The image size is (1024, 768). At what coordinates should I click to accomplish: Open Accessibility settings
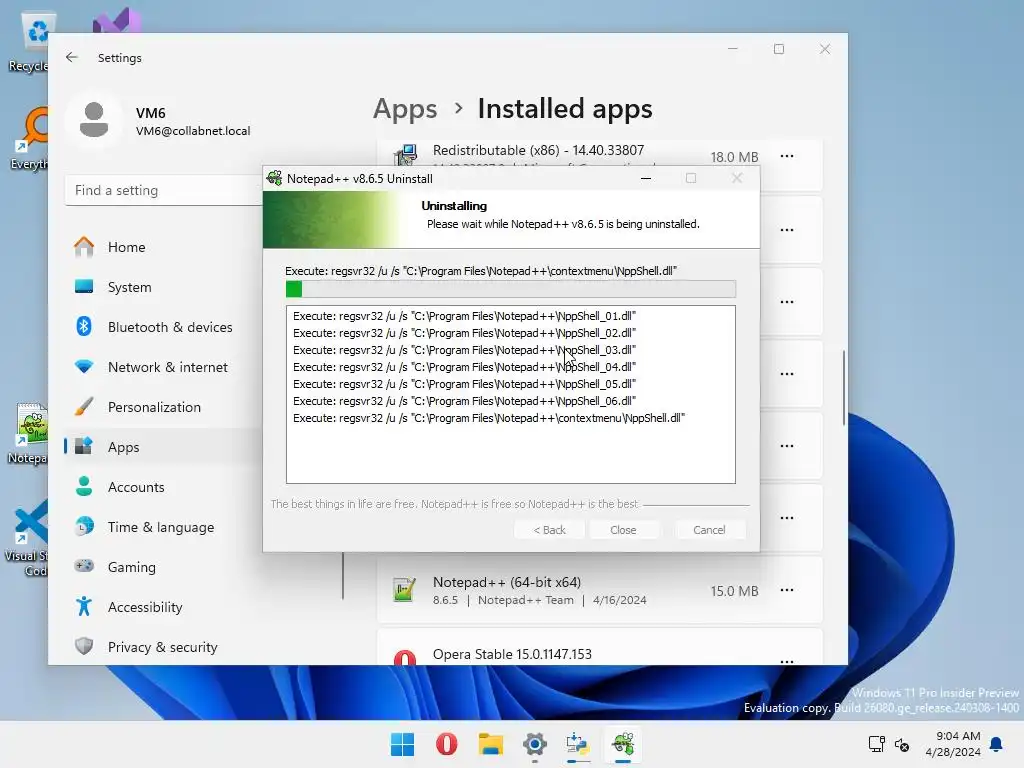point(163,607)
